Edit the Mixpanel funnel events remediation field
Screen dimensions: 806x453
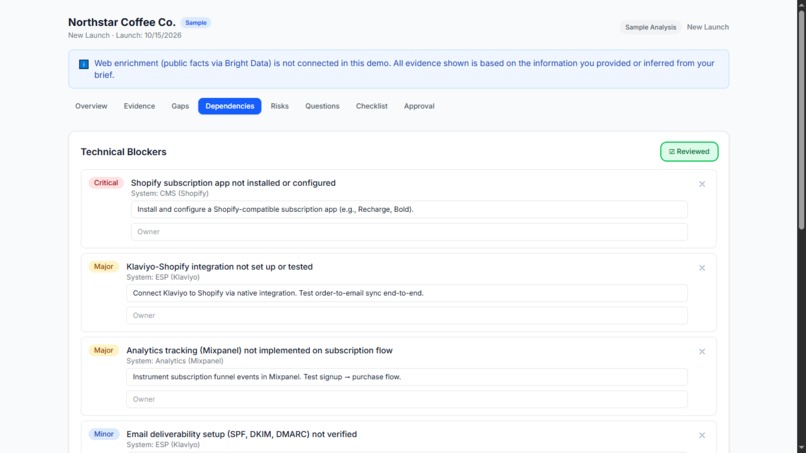[x=407, y=377]
